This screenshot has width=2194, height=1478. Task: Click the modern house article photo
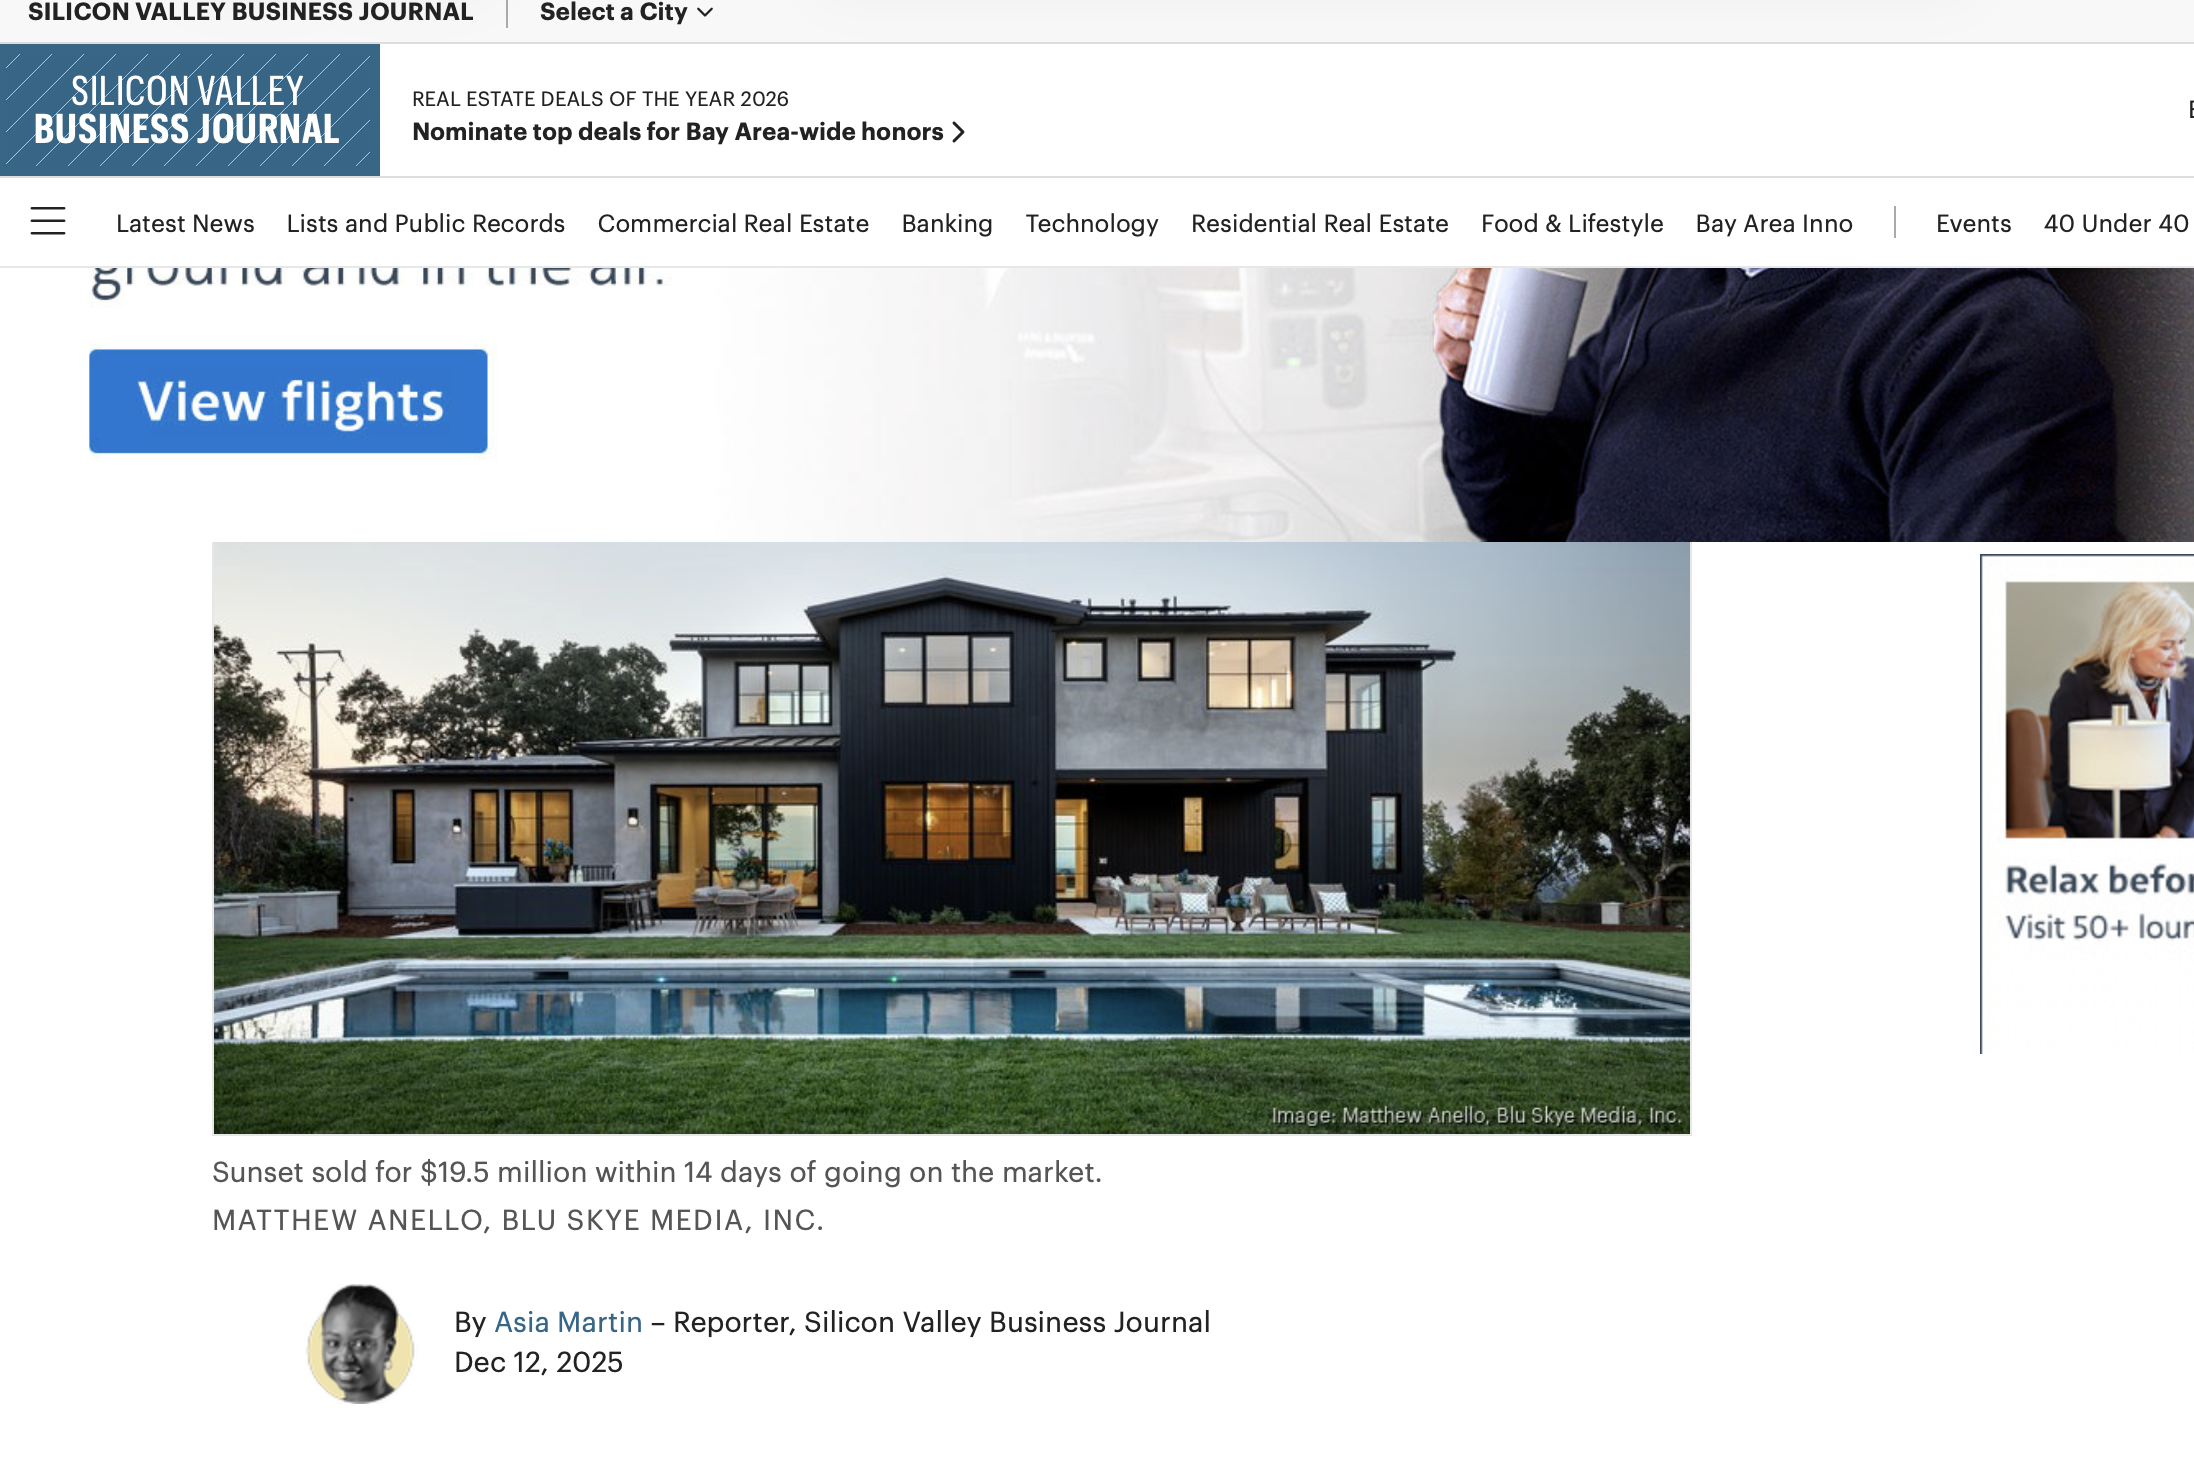coord(951,838)
